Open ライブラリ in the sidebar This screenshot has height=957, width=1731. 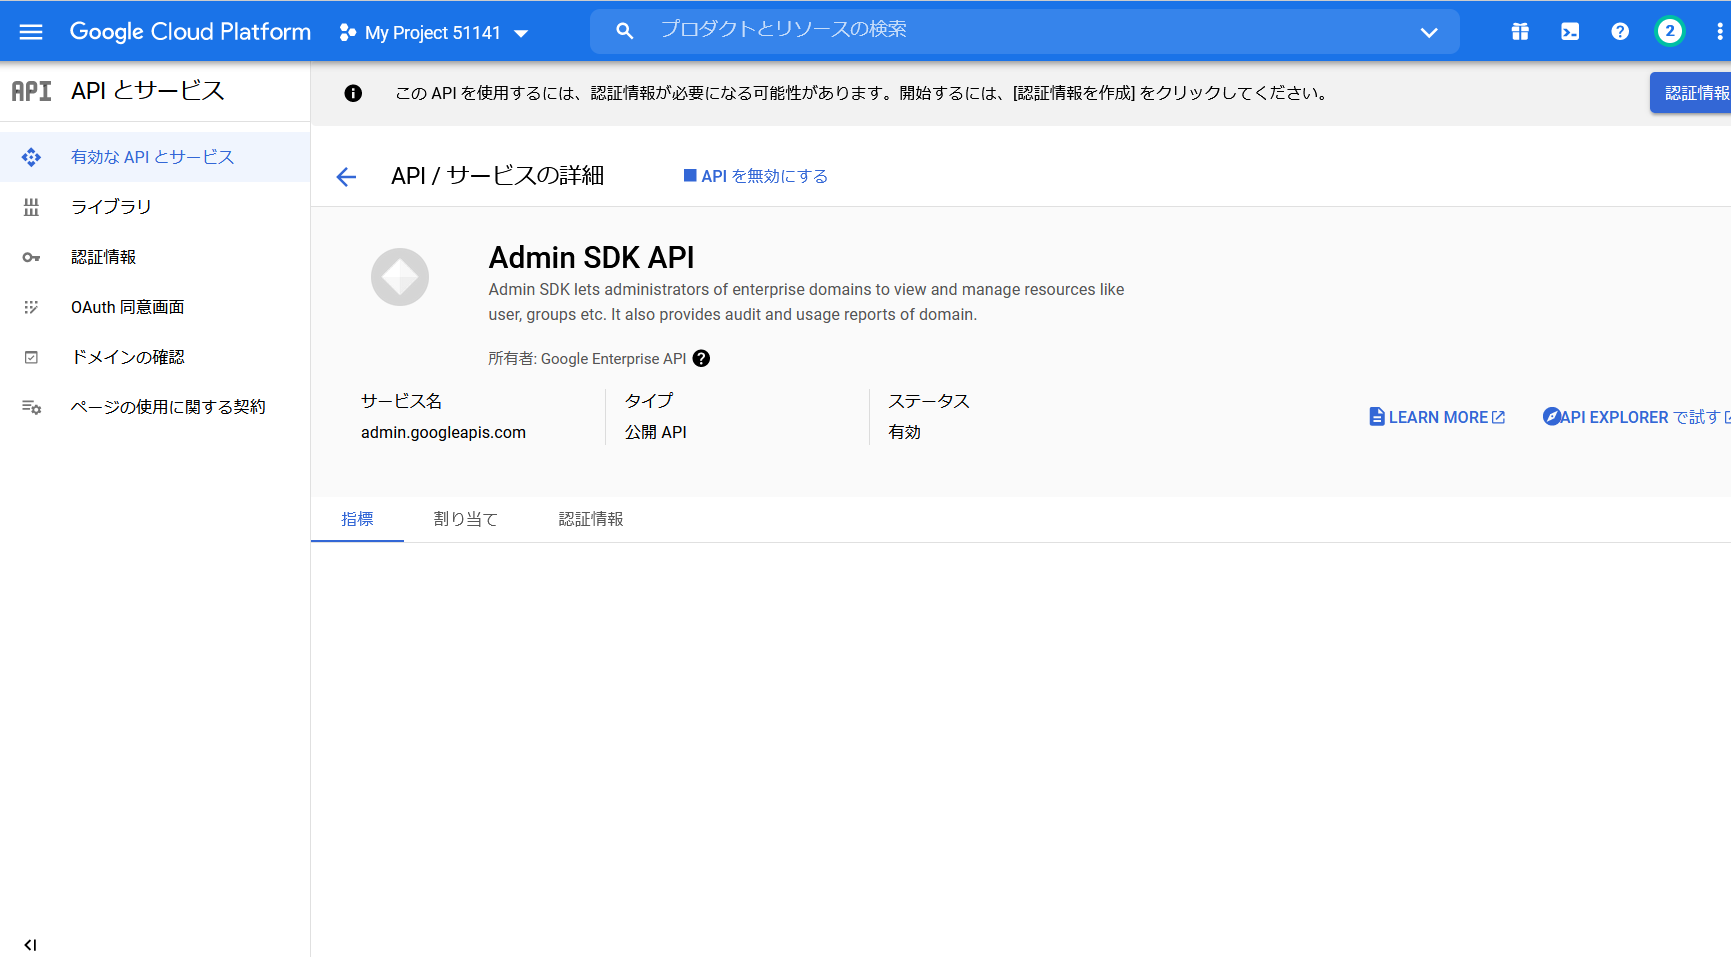155,207
